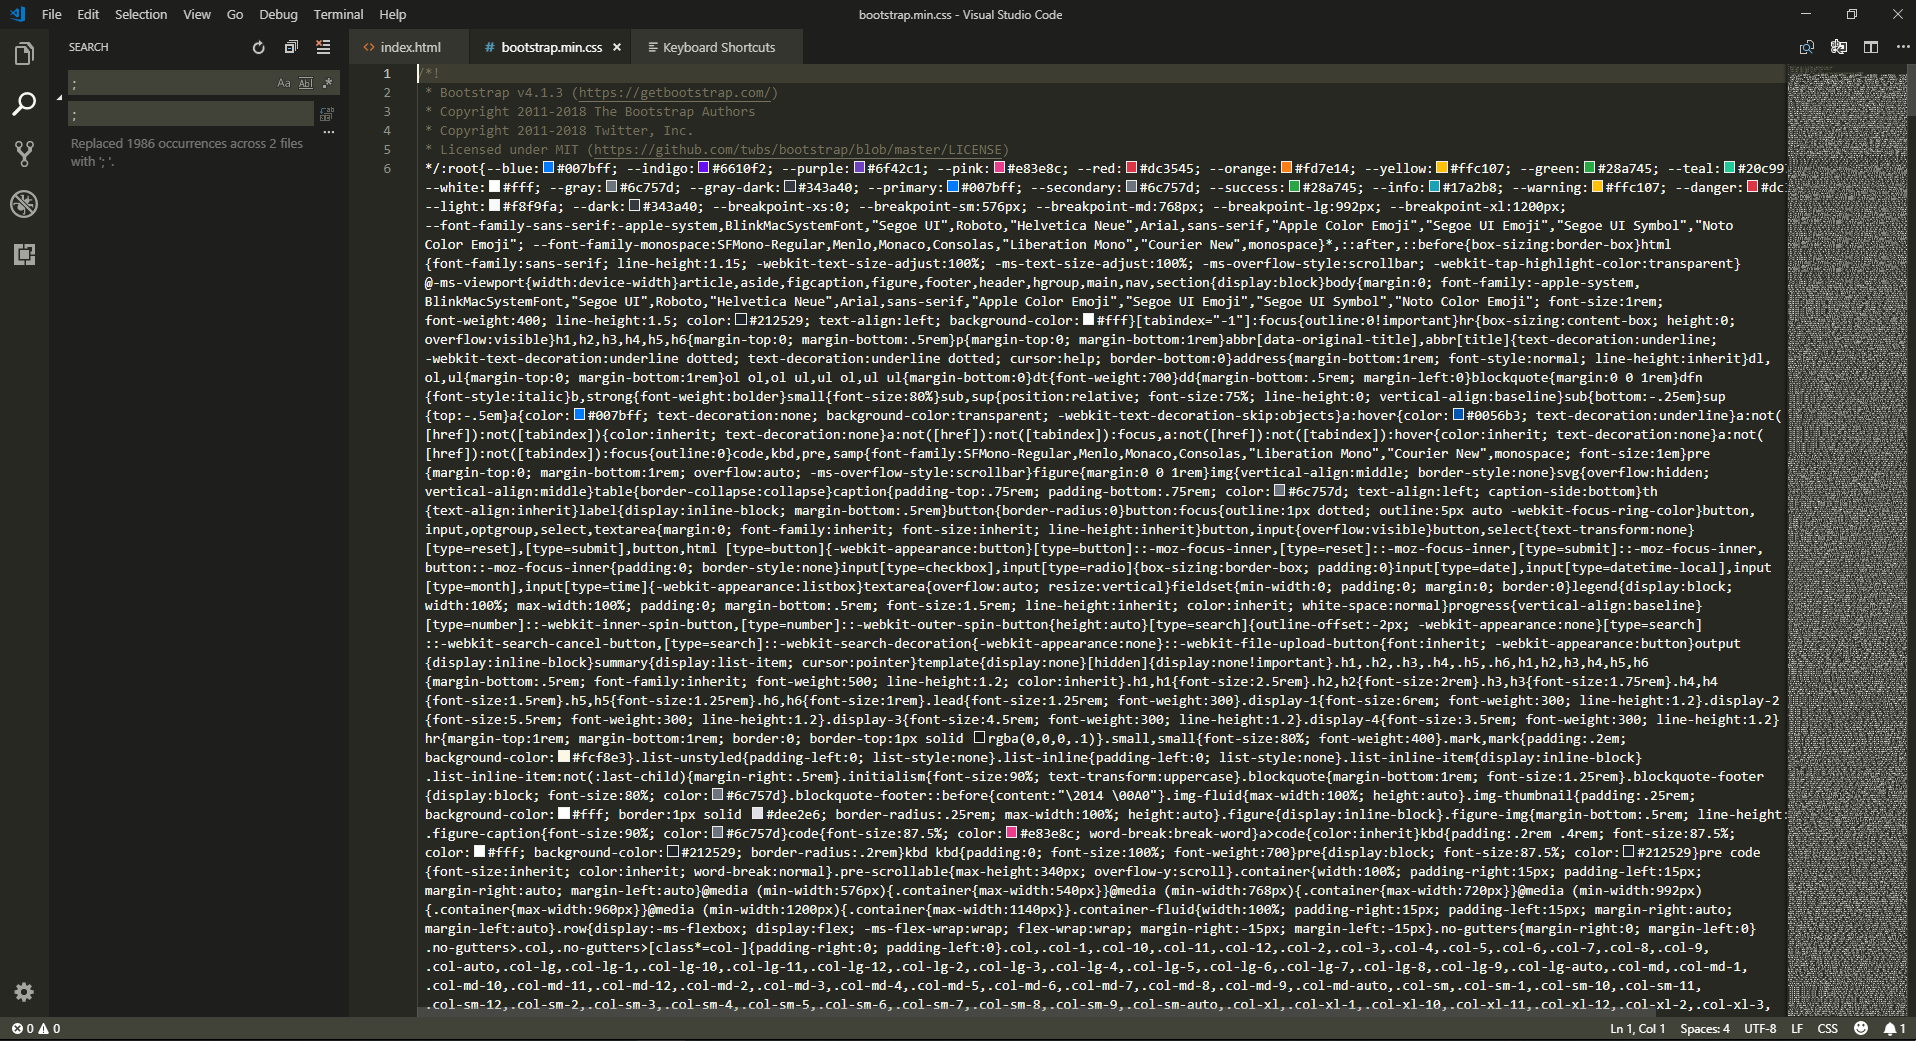Refresh the search results
The width and height of the screenshot is (1916, 1041).
point(259,47)
